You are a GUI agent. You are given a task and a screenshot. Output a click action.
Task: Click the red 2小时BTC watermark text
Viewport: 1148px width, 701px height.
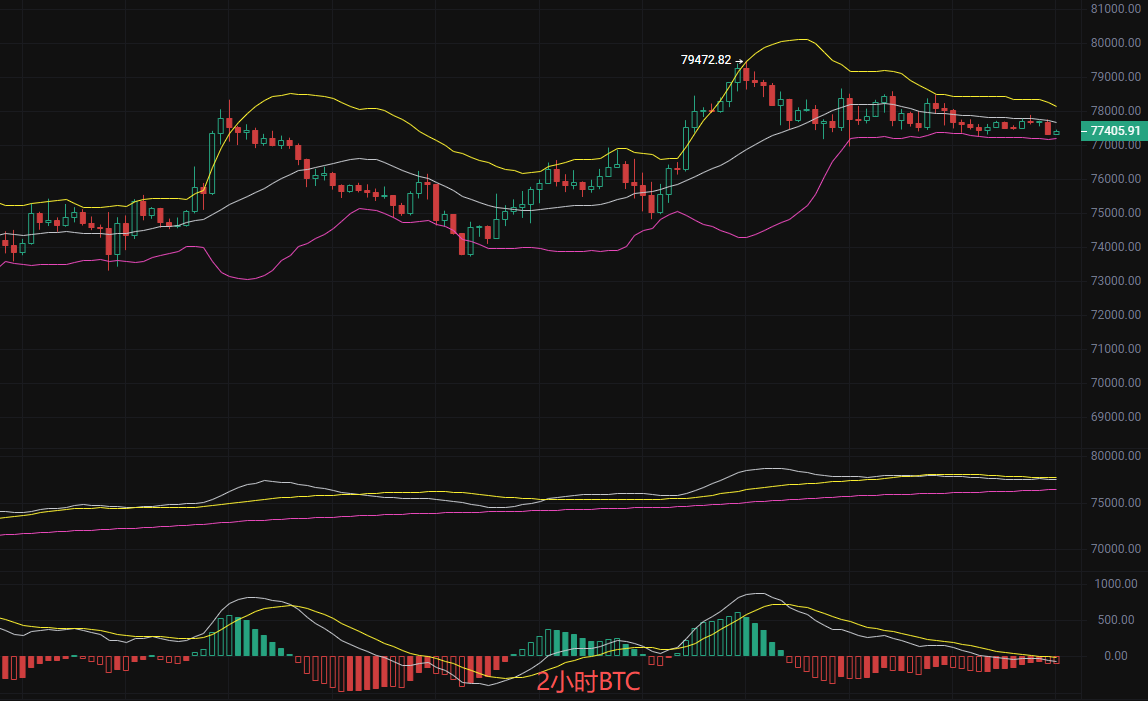(x=587, y=682)
